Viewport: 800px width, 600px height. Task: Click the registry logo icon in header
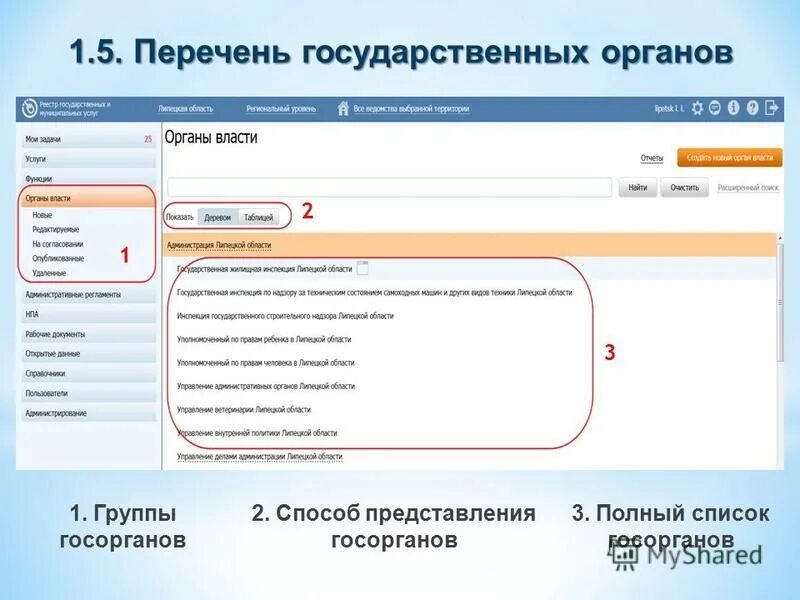(x=30, y=109)
